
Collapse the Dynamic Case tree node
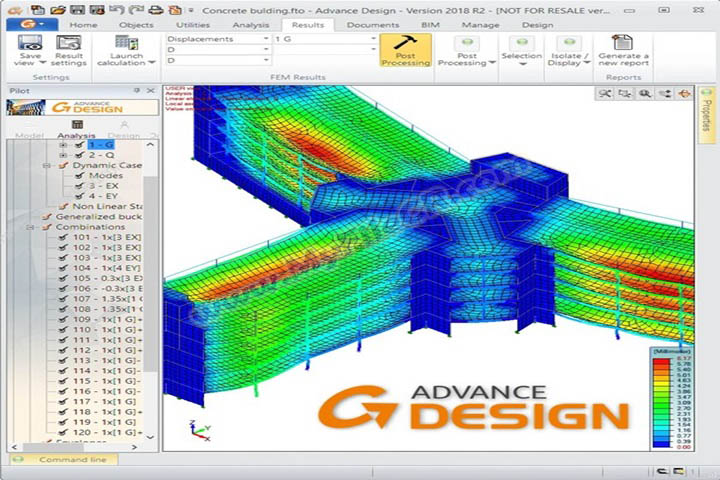[47, 165]
